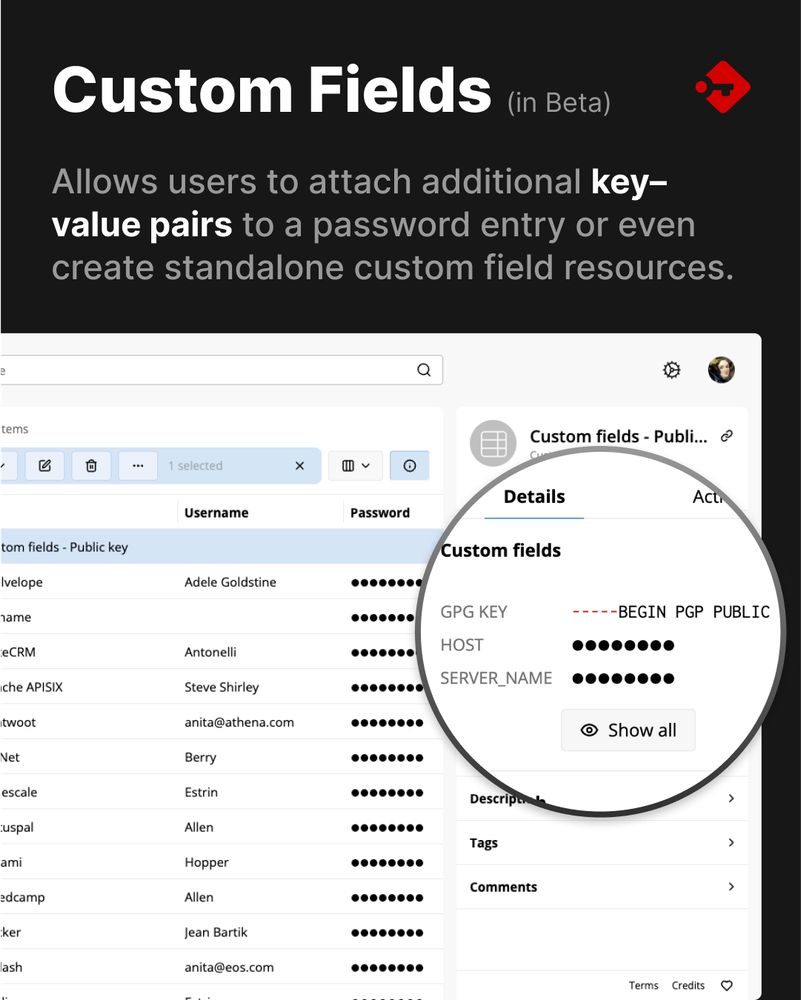Image resolution: width=801 pixels, height=1000 pixels.
Task: Click the Adele Goldstine username cell
Action: (230, 582)
